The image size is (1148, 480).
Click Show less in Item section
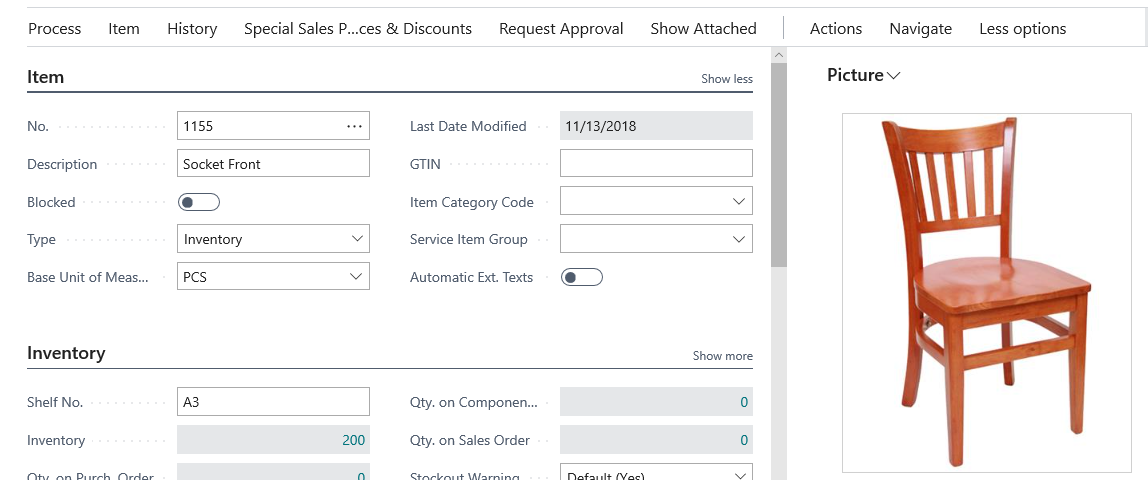click(x=726, y=79)
